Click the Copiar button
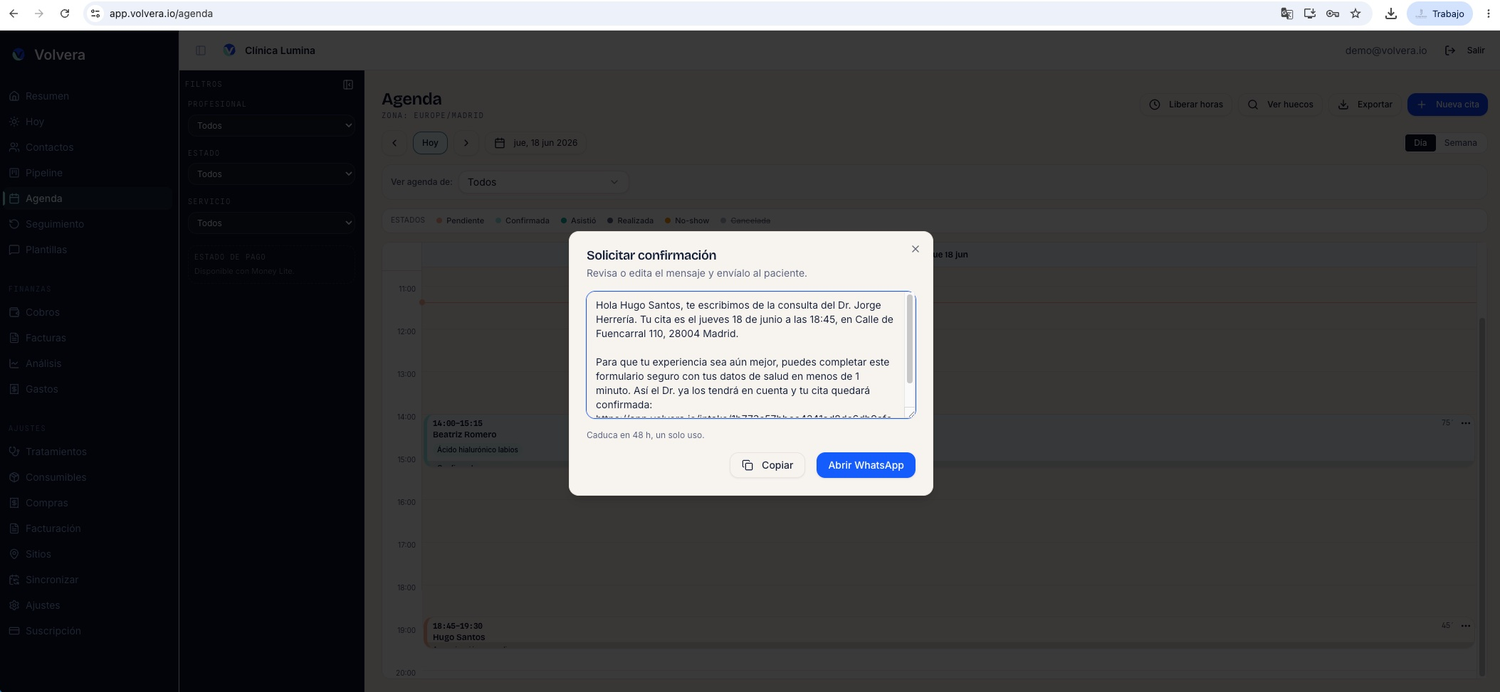The height and width of the screenshot is (692, 1500). pos(767,465)
